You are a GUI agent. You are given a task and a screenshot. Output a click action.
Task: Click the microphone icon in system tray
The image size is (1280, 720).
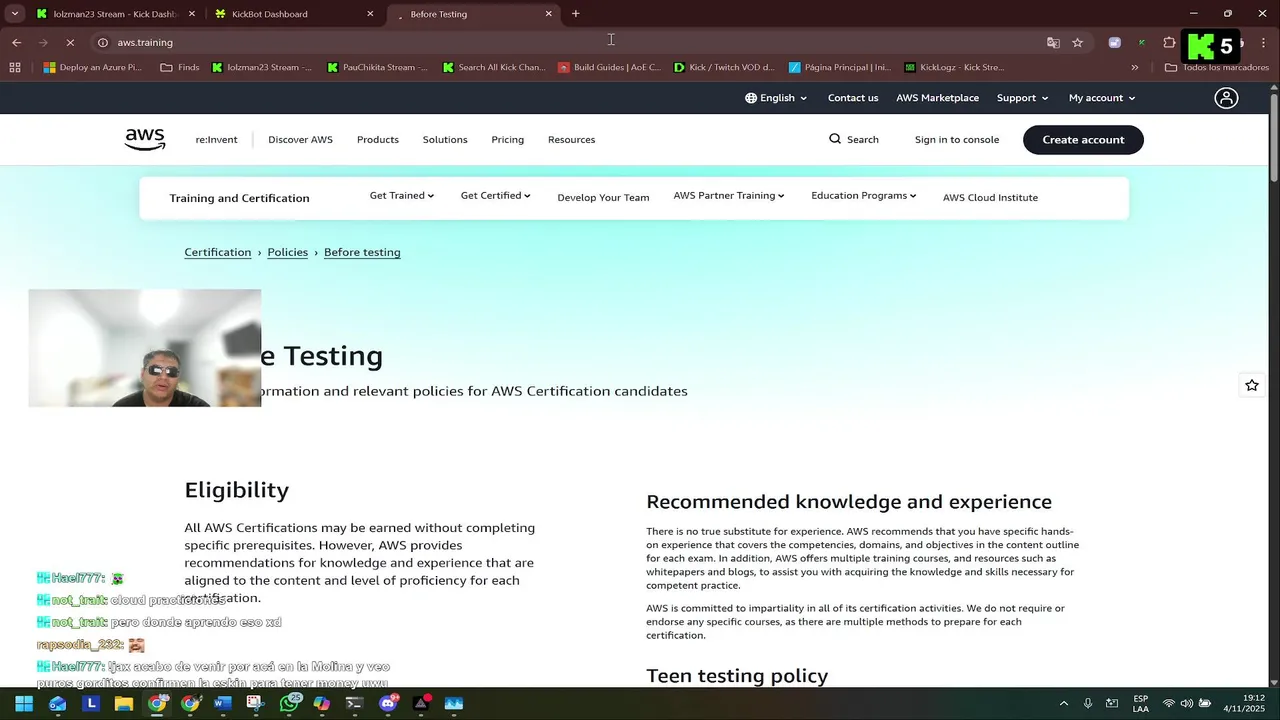point(1088,704)
